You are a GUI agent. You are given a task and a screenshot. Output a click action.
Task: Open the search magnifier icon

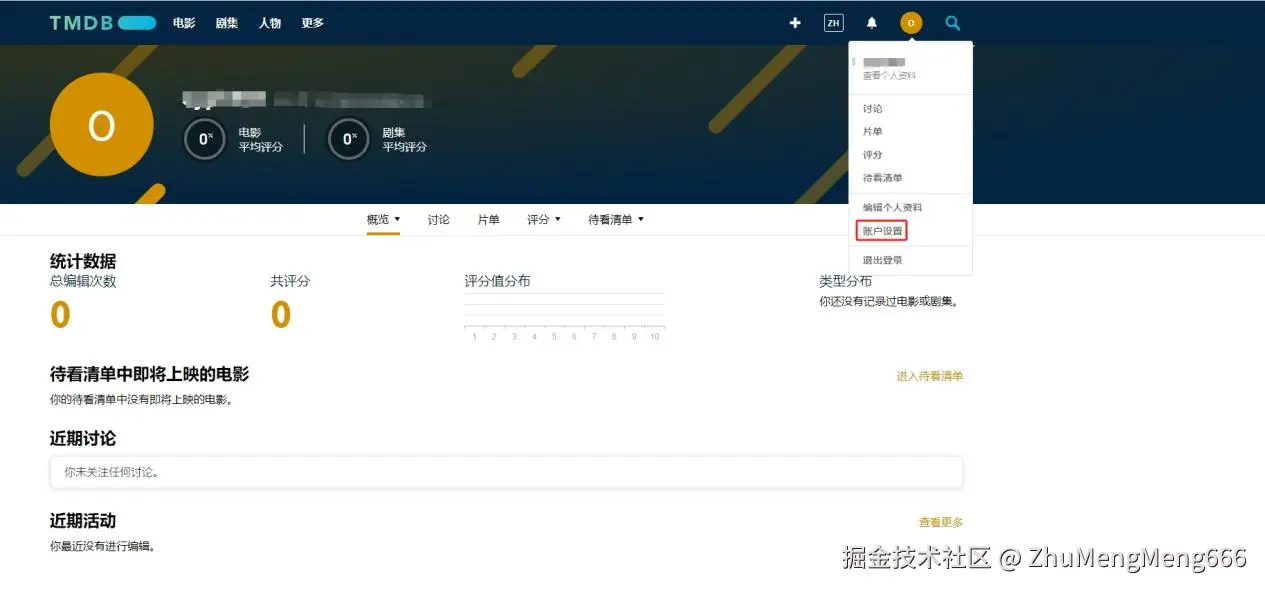coord(953,23)
